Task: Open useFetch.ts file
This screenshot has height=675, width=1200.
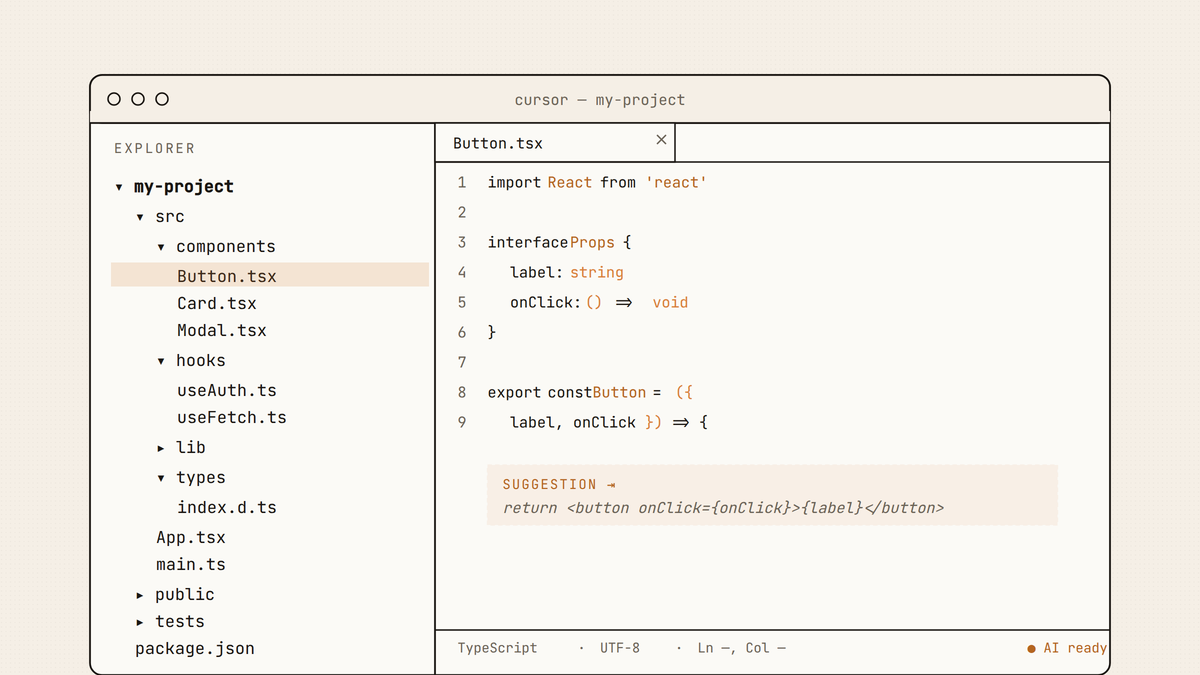Action: point(232,417)
